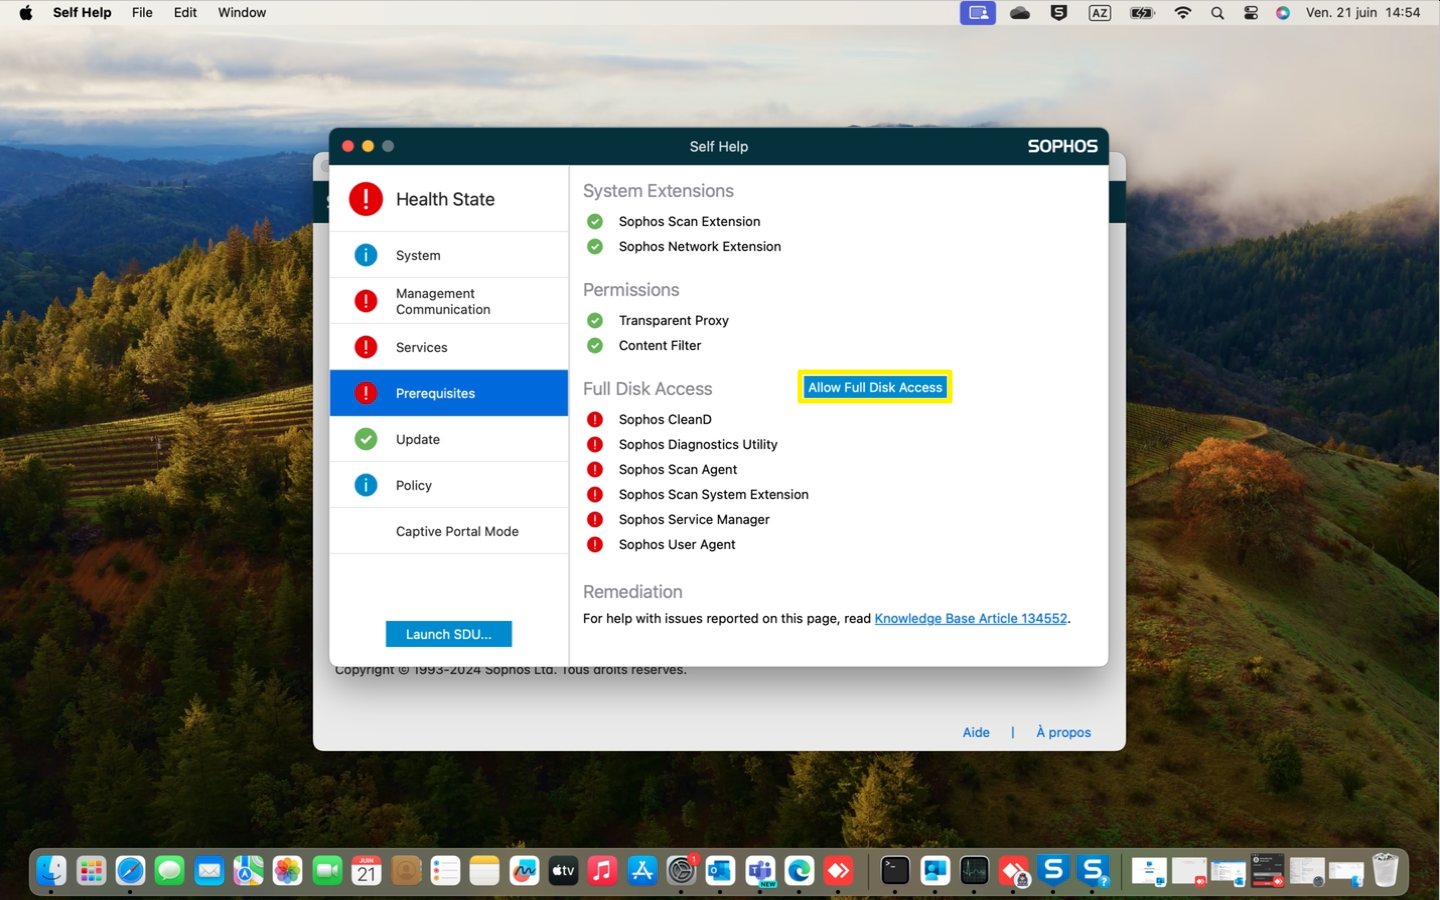This screenshot has width=1440, height=900.
Task: Open the Knowledge Base Article 134552 link
Action: coord(971,618)
